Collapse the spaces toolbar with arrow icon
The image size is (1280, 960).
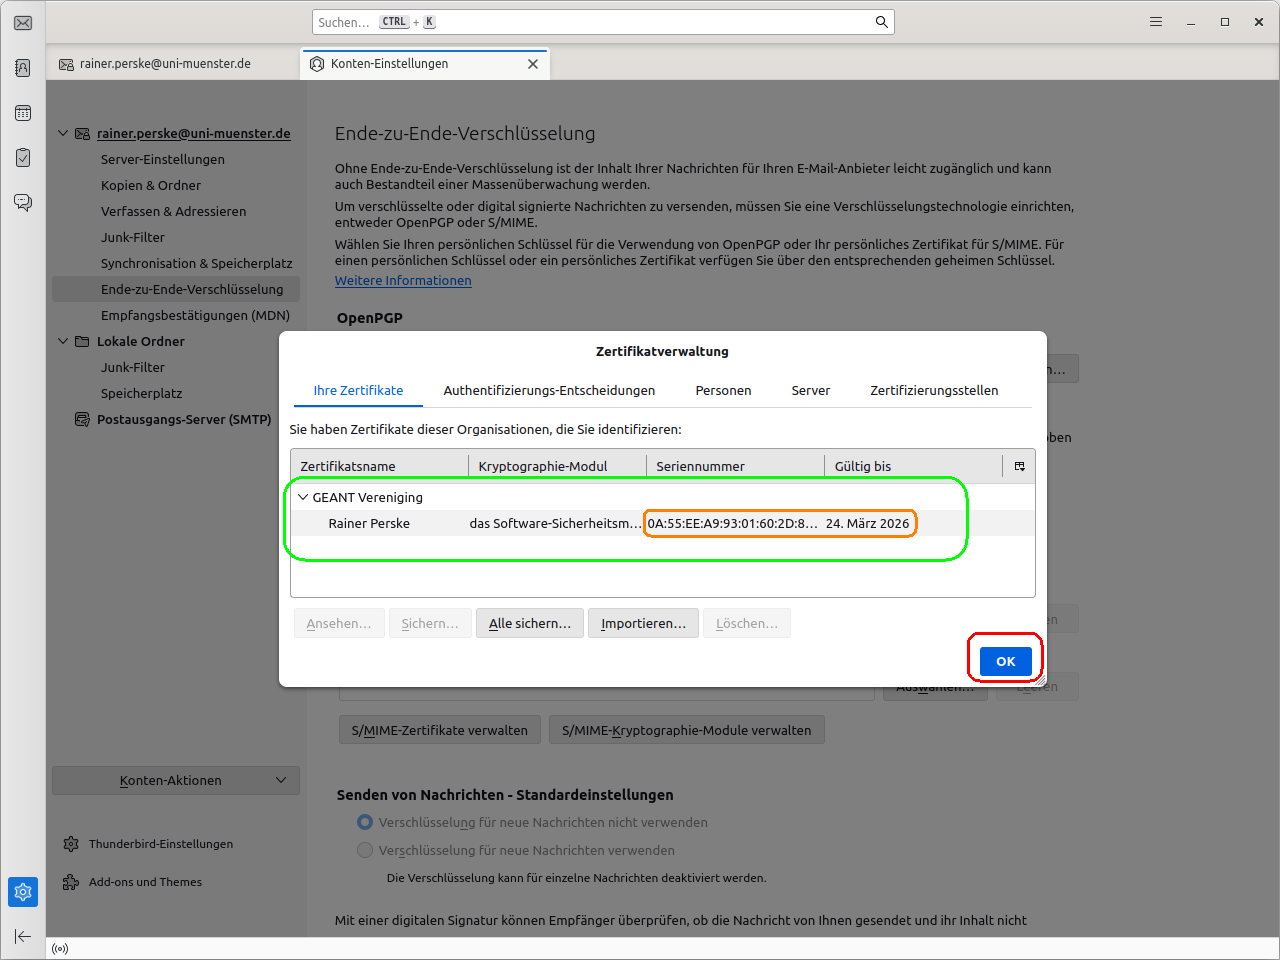pos(23,936)
